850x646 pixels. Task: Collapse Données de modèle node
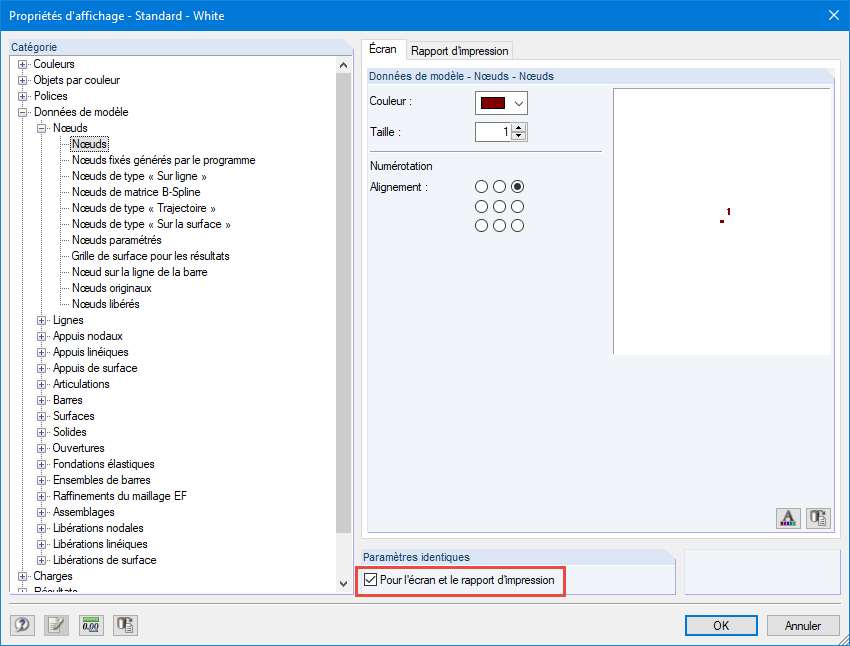point(22,112)
